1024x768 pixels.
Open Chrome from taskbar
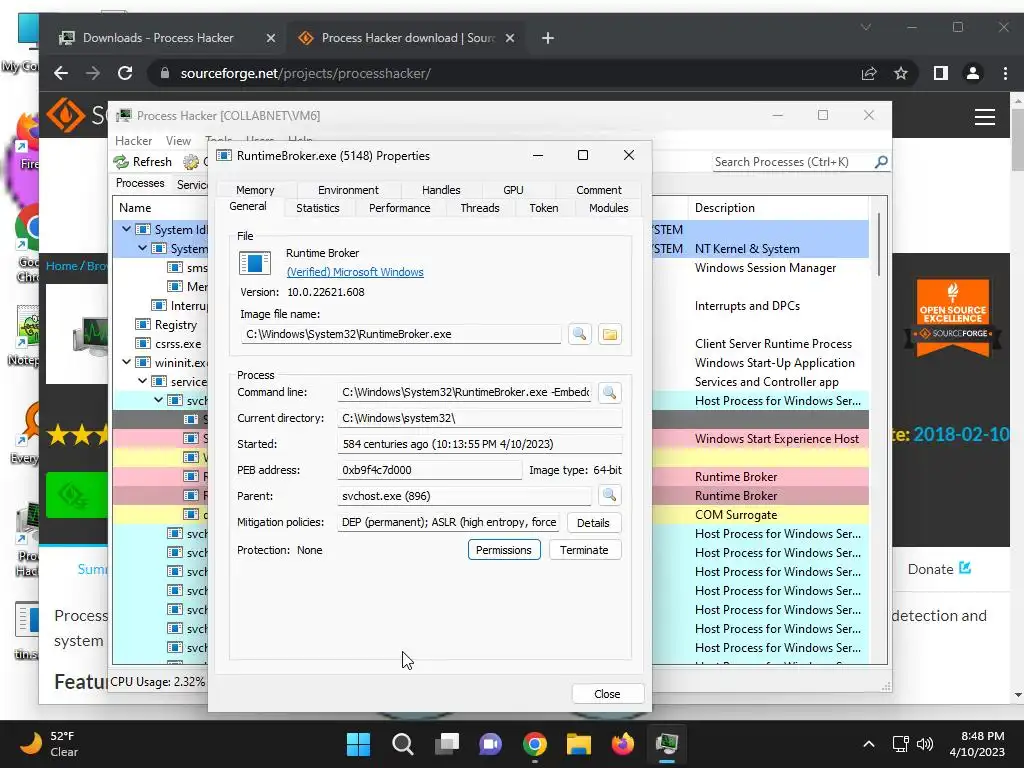[535, 744]
